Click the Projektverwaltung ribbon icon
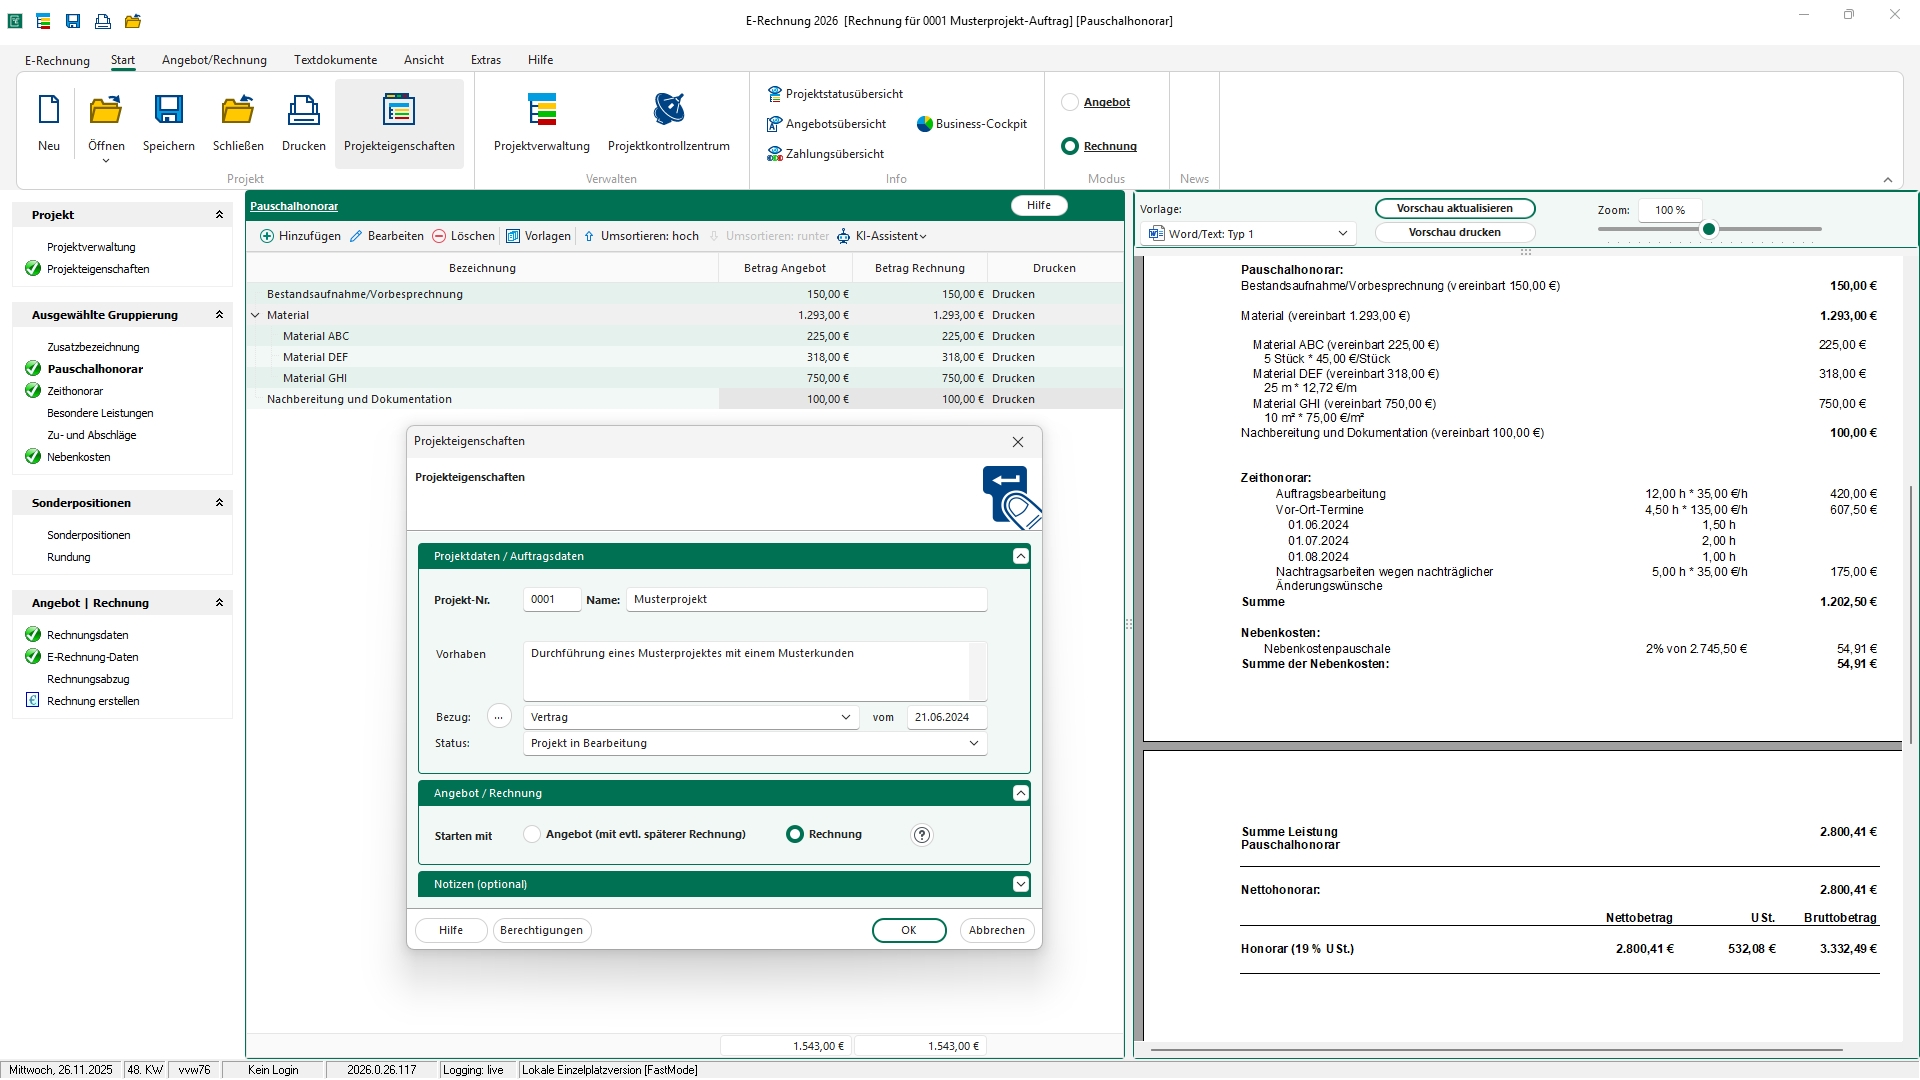 point(542,110)
